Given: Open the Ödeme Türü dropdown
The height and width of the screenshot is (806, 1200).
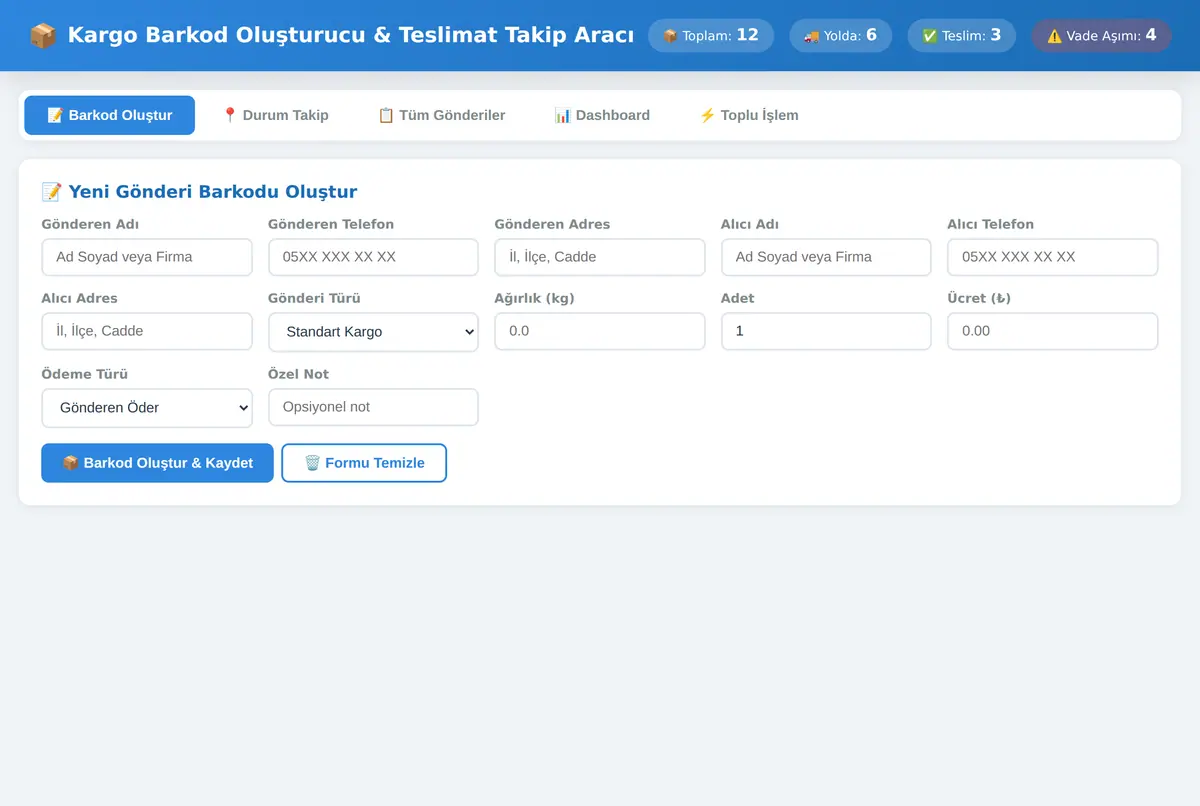Looking at the screenshot, I should click(x=147, y=408).
